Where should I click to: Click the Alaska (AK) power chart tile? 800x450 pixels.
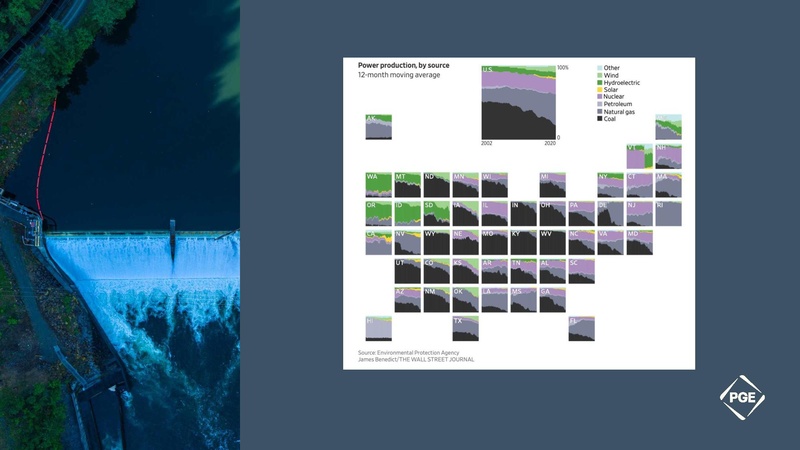pyautogui.click(x=378, y=127)
